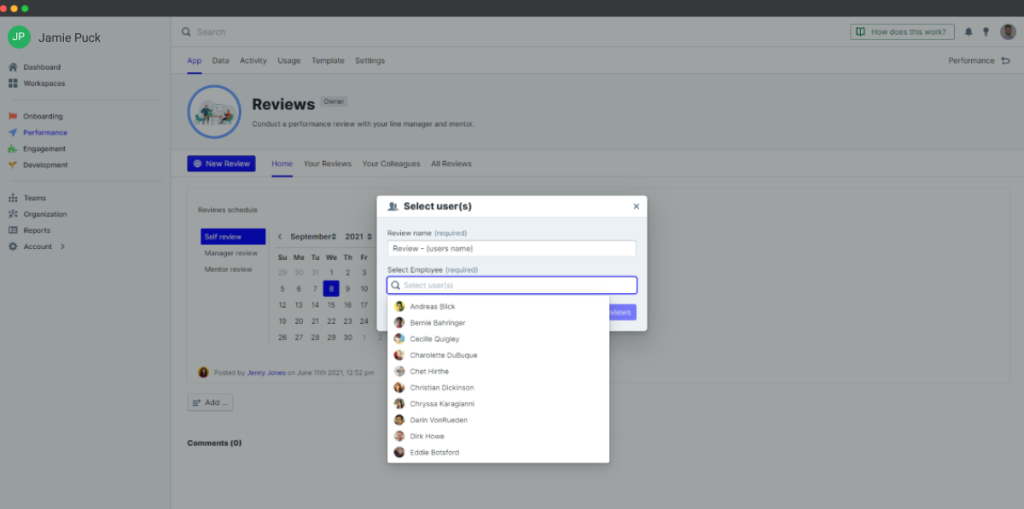Image resolution: width=1024 pixels, height=509 pixels.
Task: Switch to the Settings tab
Action: click(x=370, y=61)
